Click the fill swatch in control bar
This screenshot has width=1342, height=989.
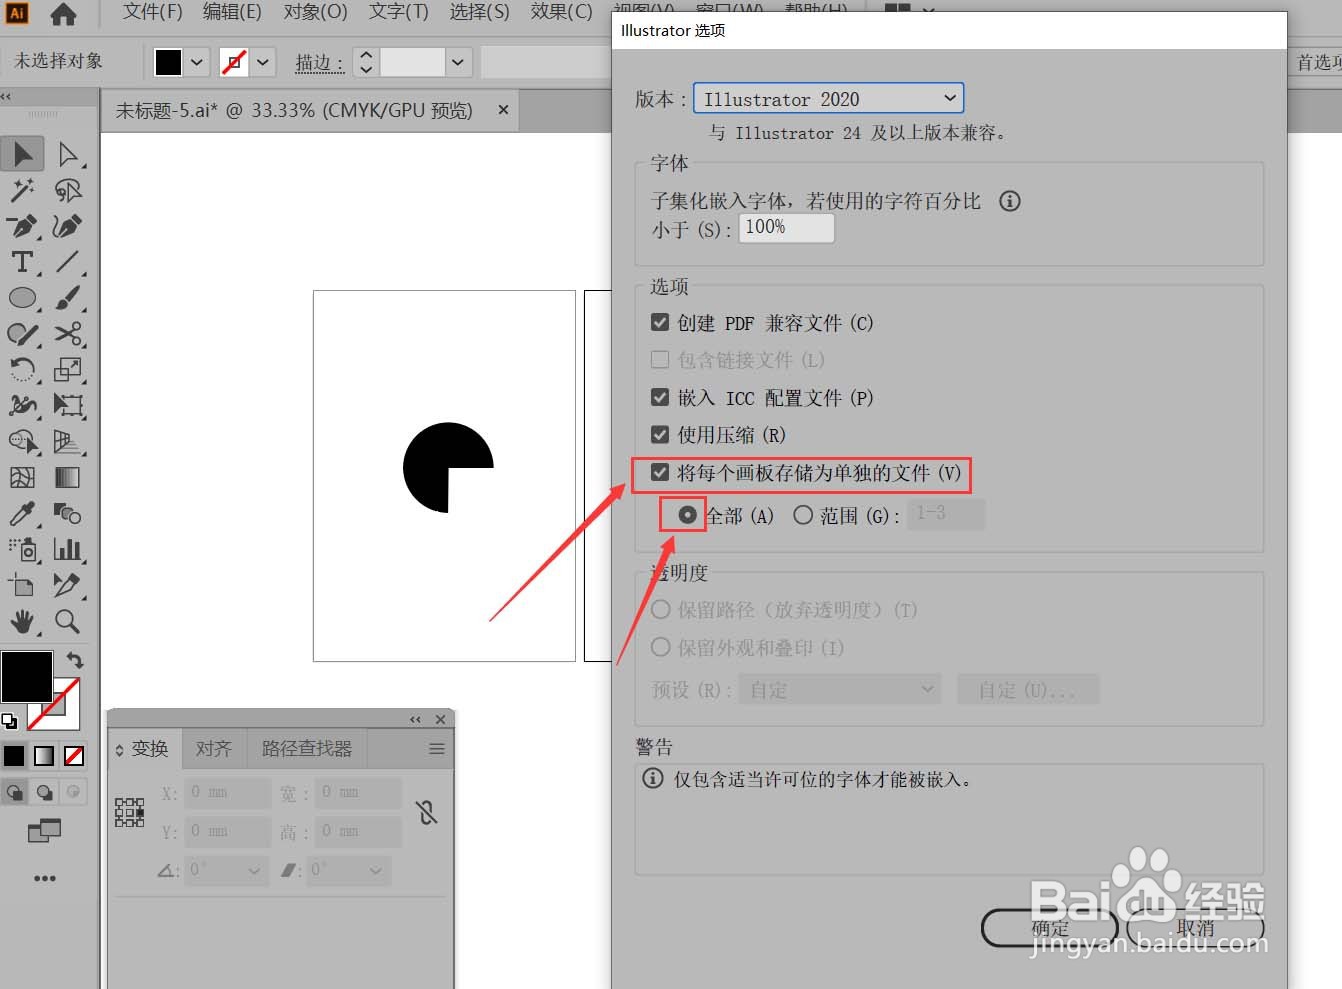[168, 62]
